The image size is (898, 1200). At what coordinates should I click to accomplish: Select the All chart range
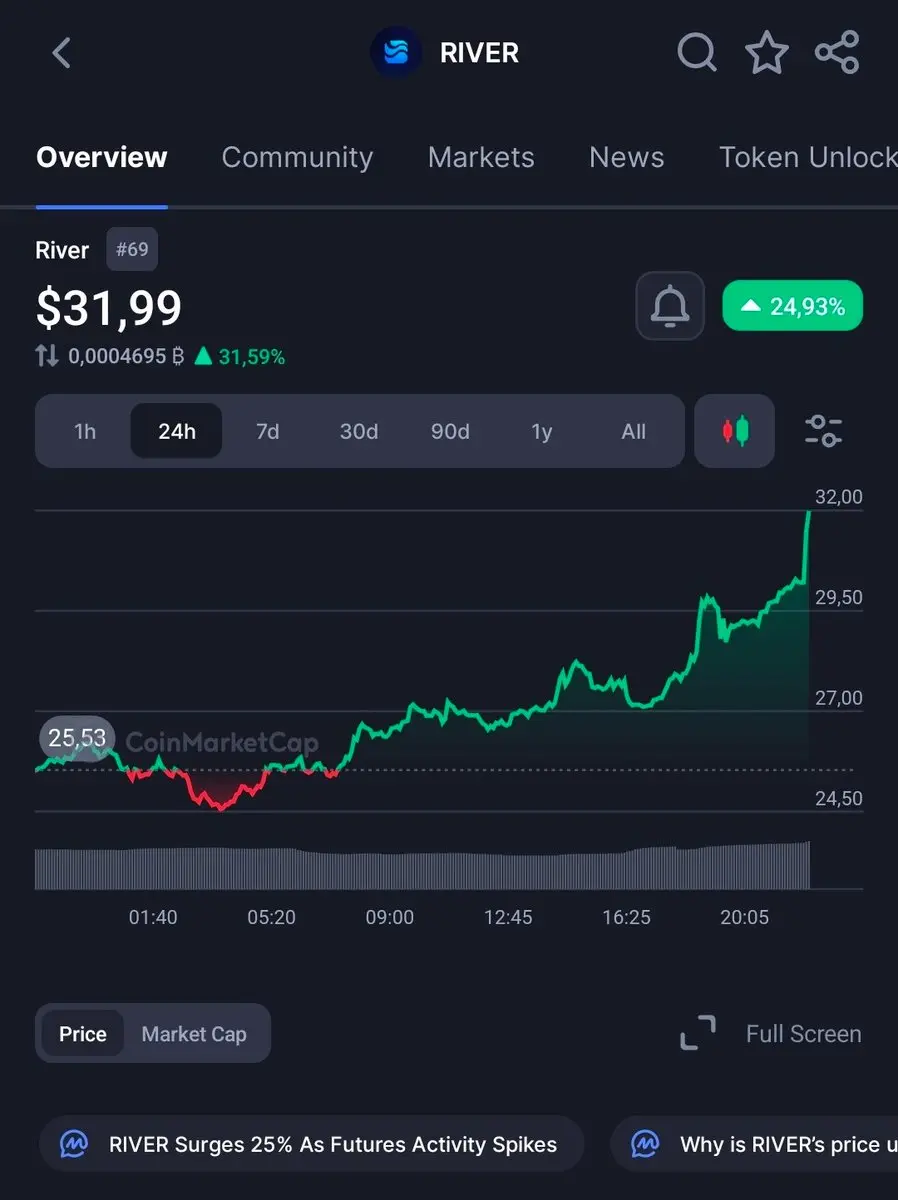point(634,431)
